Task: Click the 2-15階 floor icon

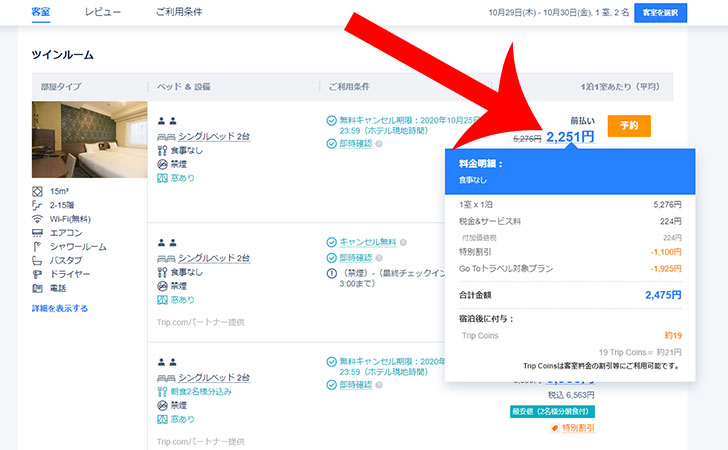Action: (x=37, y=205)
